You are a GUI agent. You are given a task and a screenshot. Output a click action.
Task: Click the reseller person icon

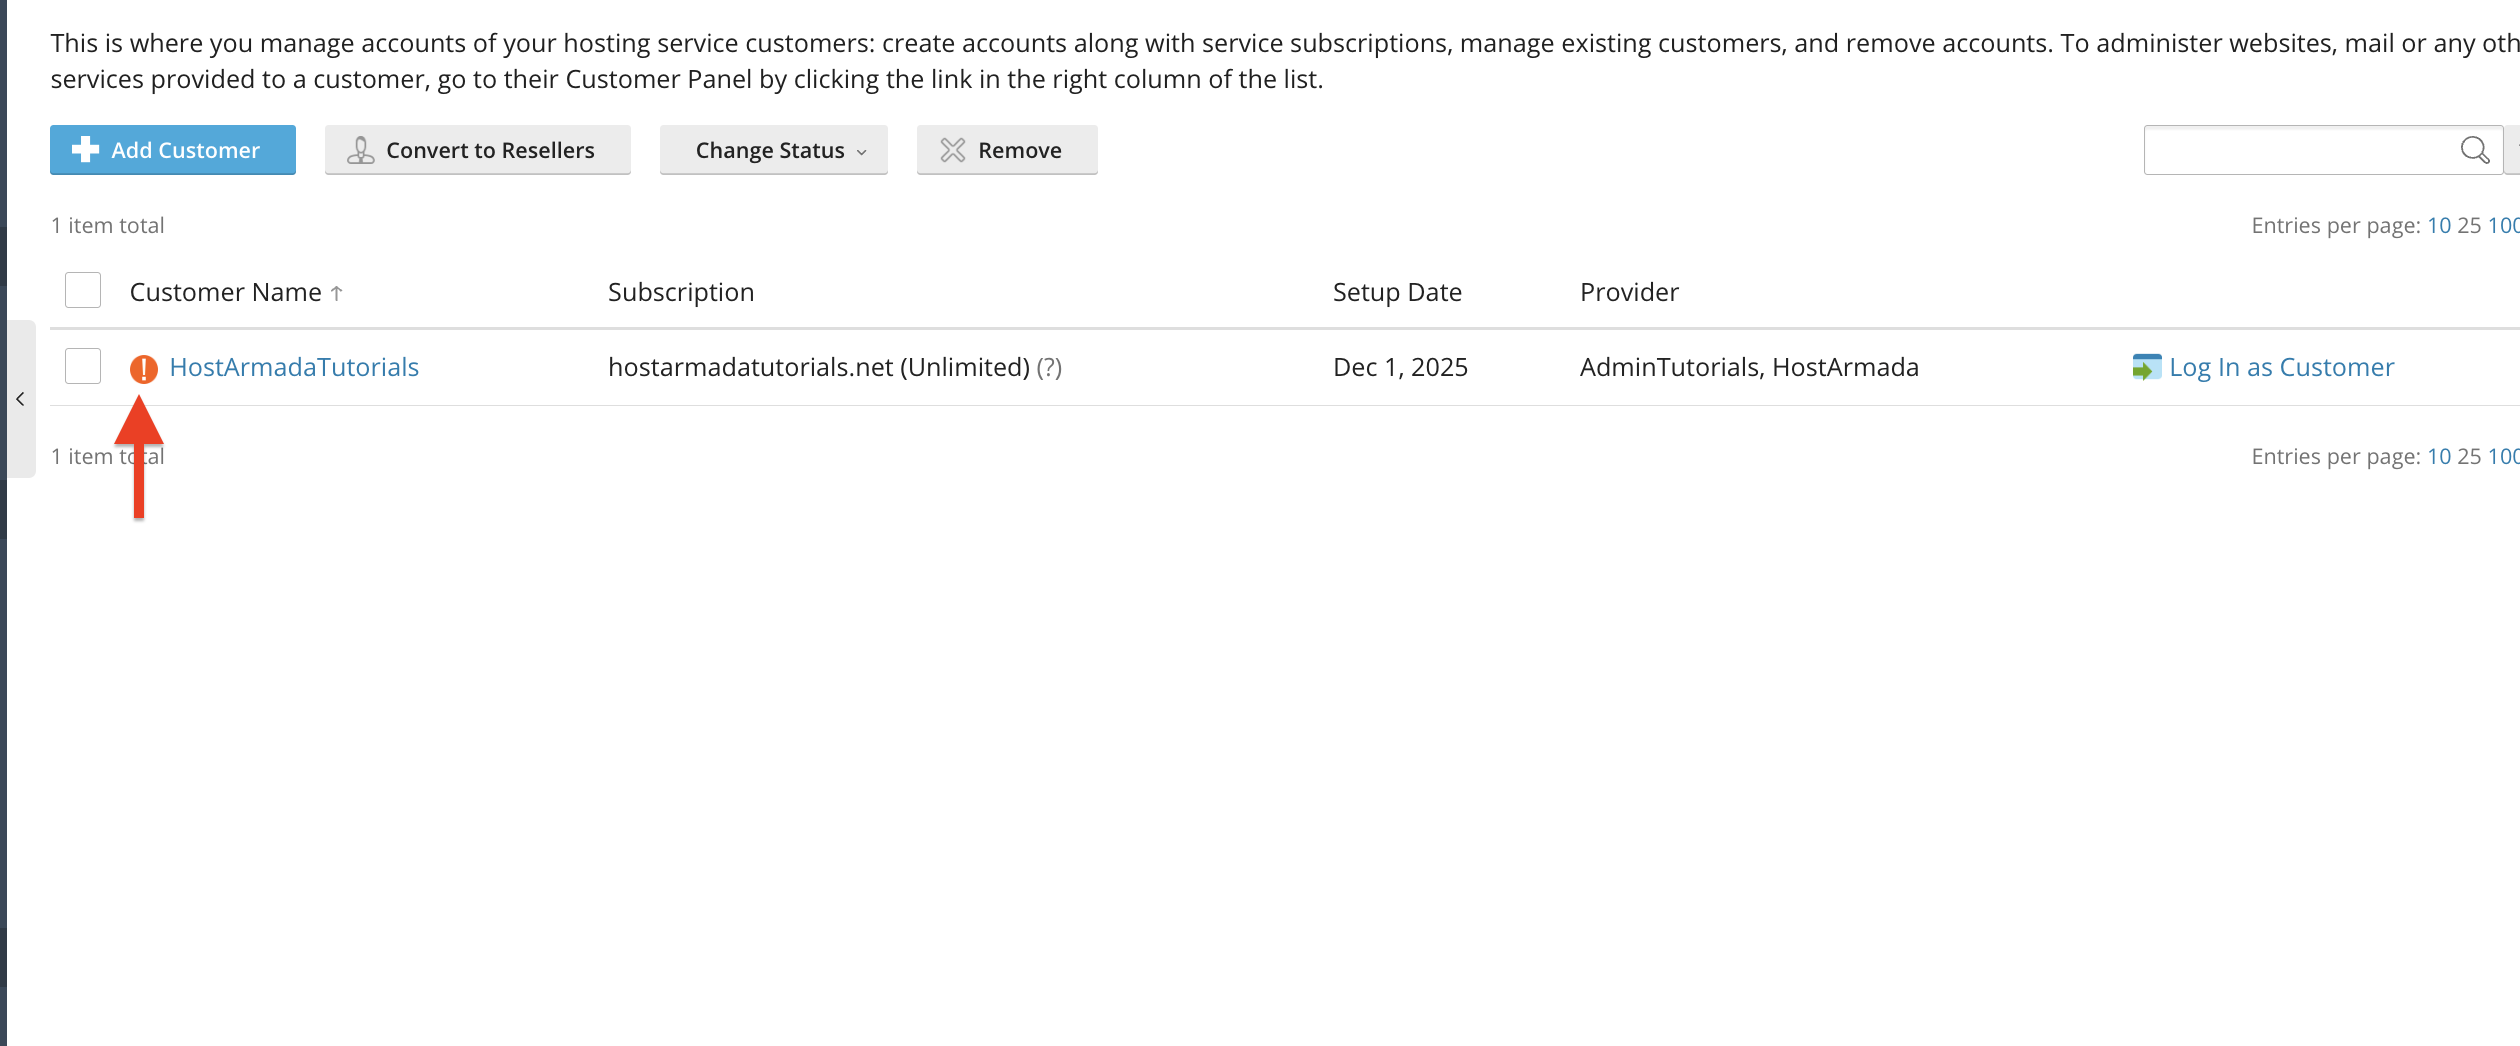tap(360, 150)
